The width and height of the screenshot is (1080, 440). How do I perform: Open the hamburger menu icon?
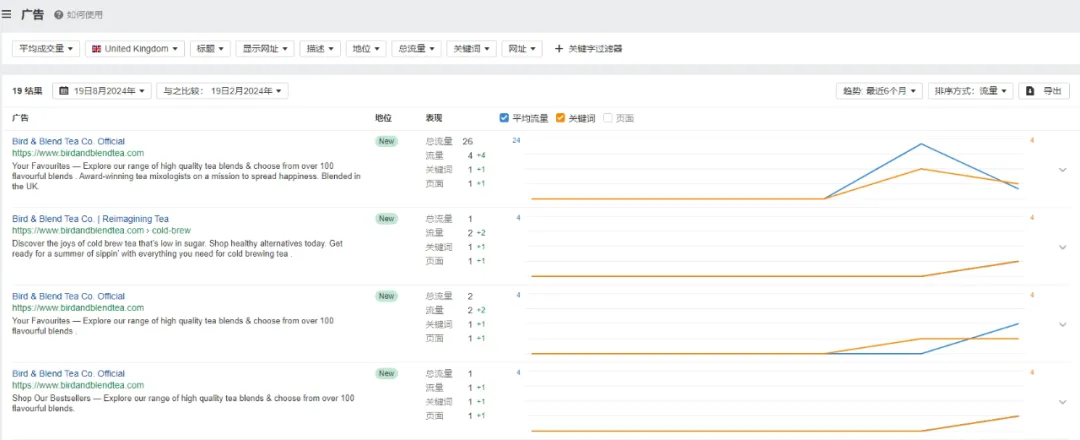[6, 14]
